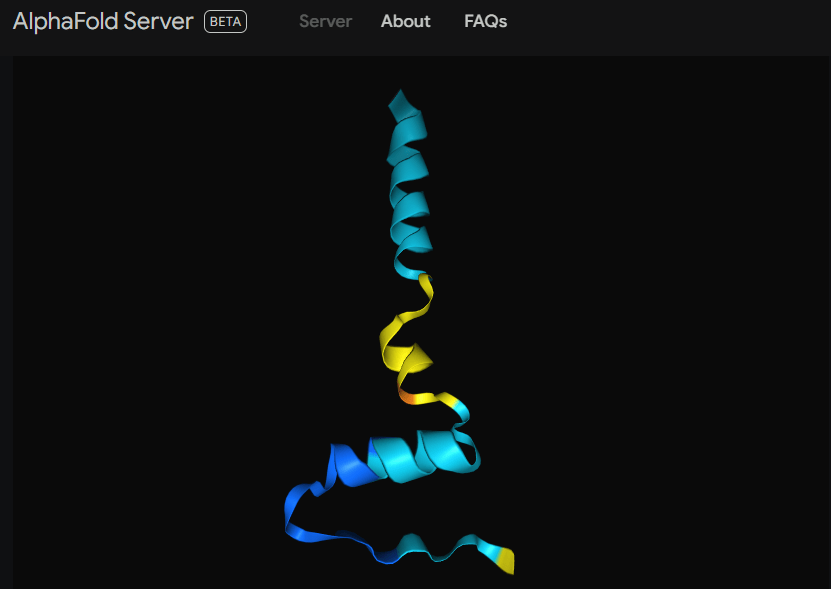Select the wavy cyan strand at the bottom

pyautogui.click(x=440, y=549)
